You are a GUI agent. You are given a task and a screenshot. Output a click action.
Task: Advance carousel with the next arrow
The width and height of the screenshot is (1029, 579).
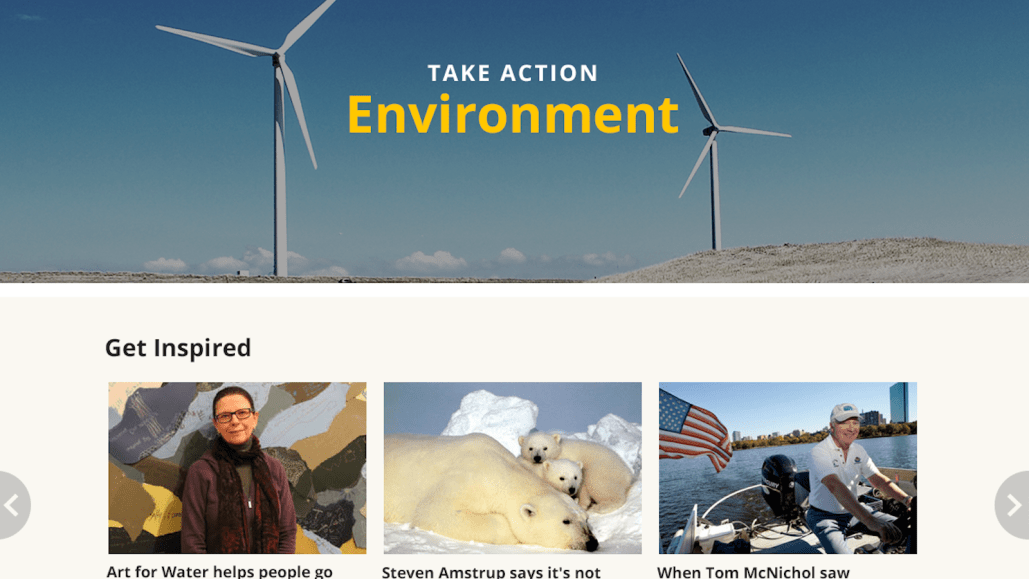1013,505
